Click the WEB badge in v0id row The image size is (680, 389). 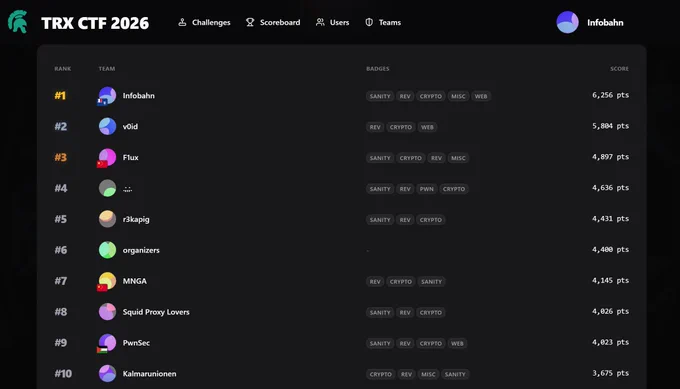coord(427,127)
